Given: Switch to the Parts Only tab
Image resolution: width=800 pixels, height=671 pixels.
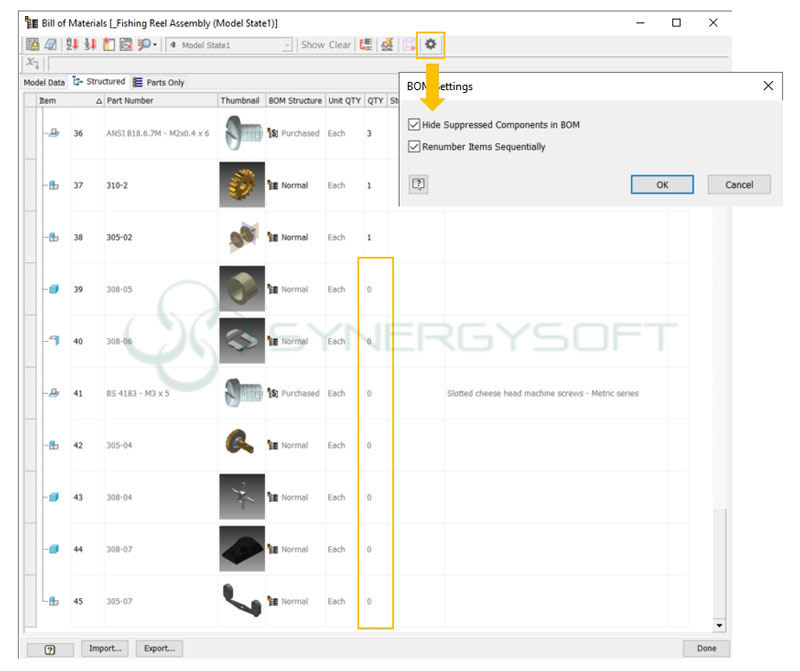Looking at the screenshot, I should [x=159, y=82].
